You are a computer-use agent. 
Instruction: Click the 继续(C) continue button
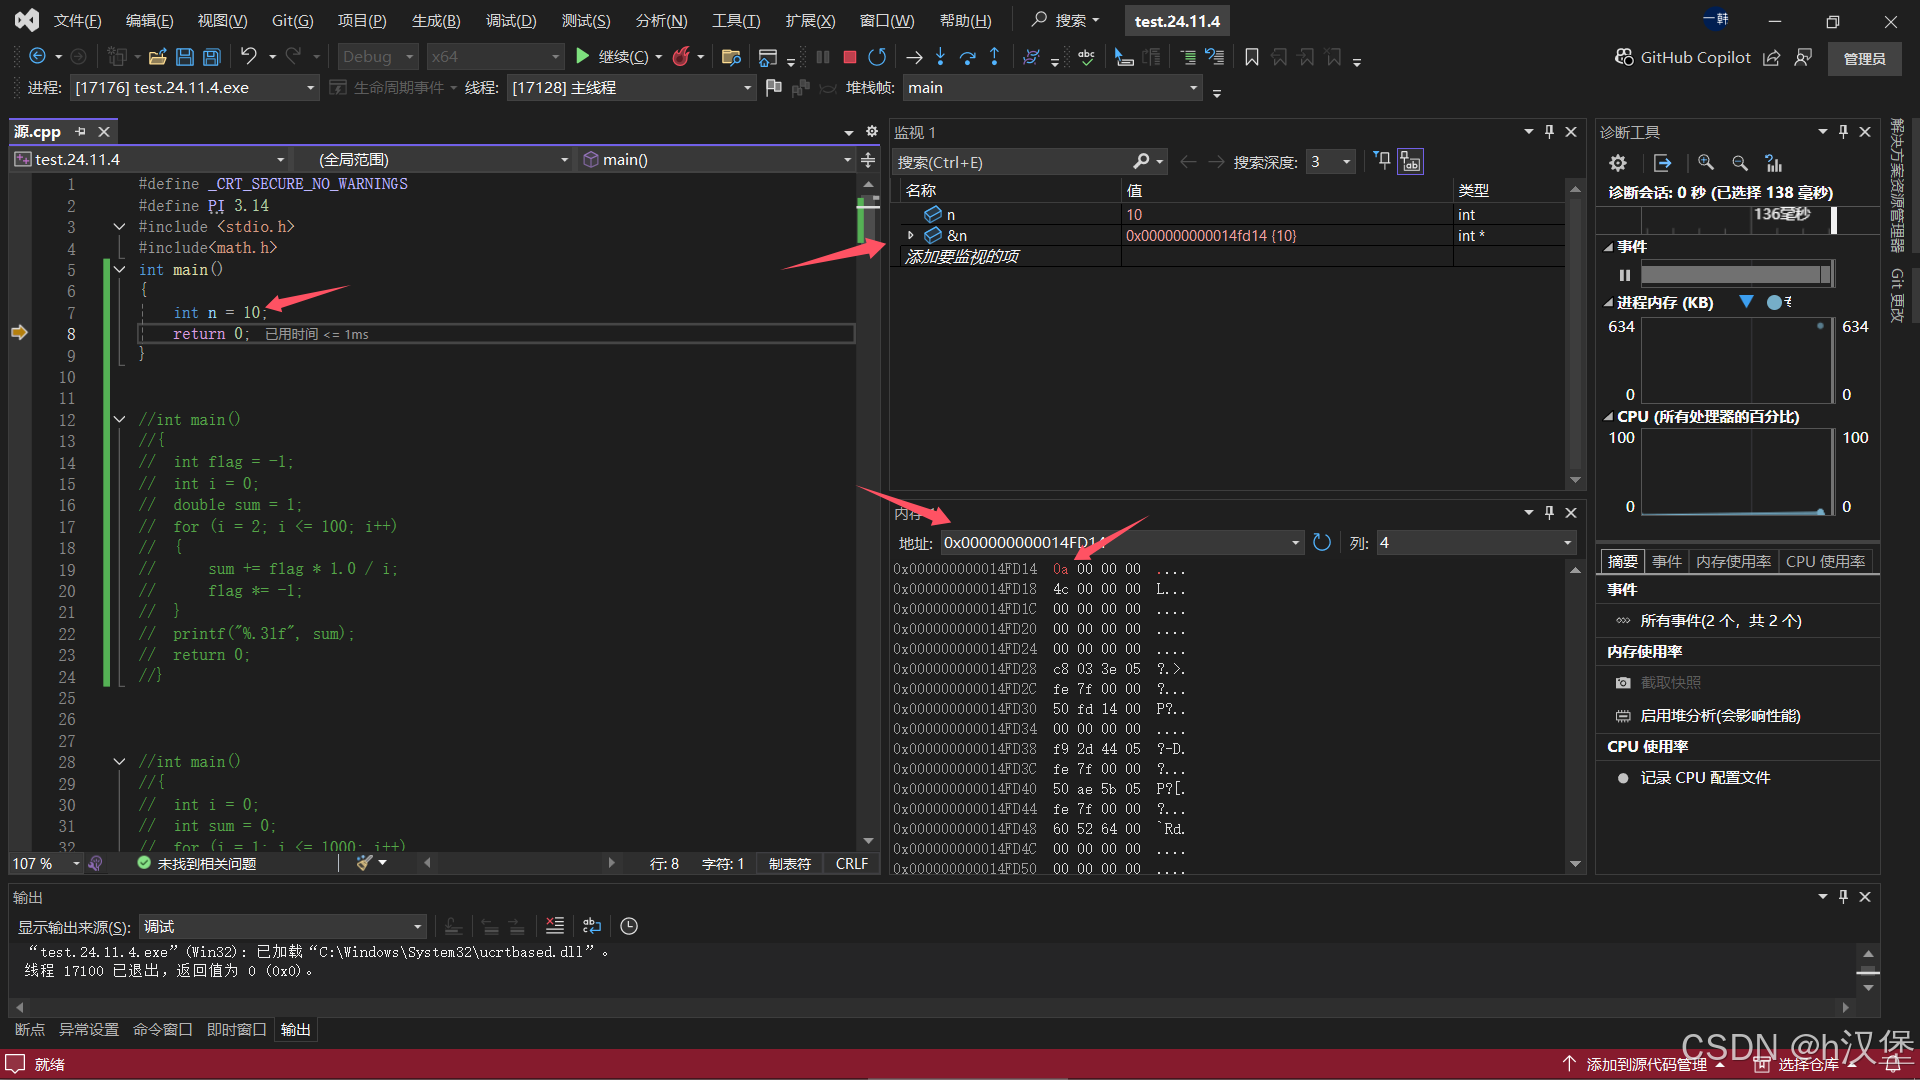[x=620, y=57]
